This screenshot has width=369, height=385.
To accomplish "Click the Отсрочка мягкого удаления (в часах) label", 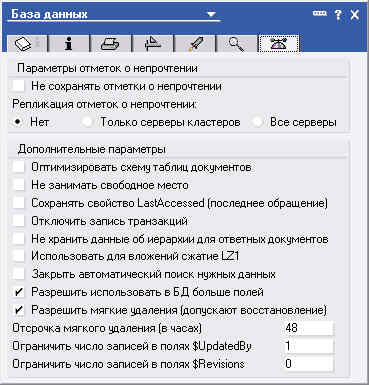I will click(x=107, y=328).
